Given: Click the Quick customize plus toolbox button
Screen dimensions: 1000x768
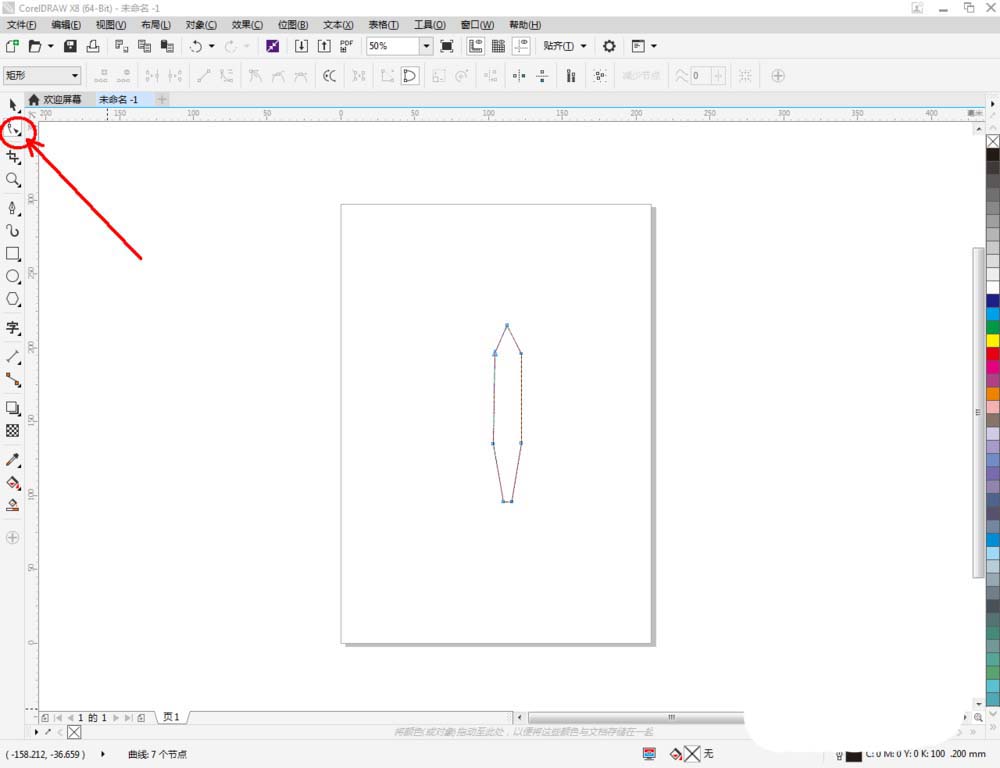Looking at the screenshot, I should point(13,538).
